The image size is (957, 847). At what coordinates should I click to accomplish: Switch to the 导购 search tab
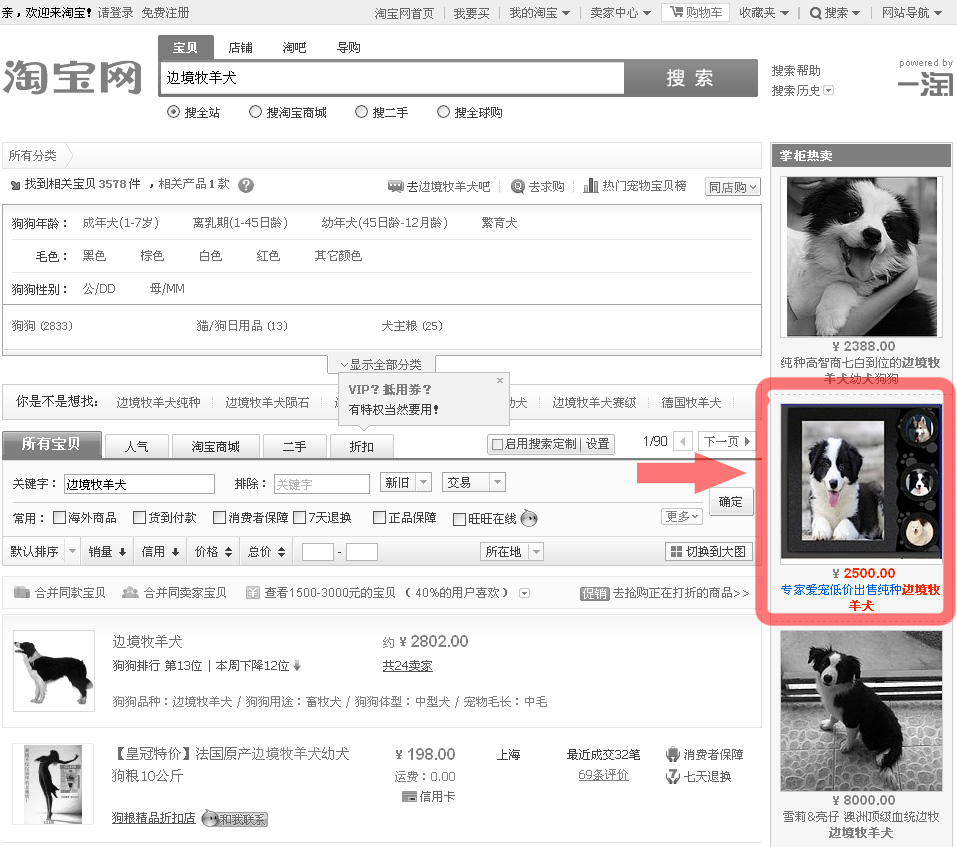(348, 48)
